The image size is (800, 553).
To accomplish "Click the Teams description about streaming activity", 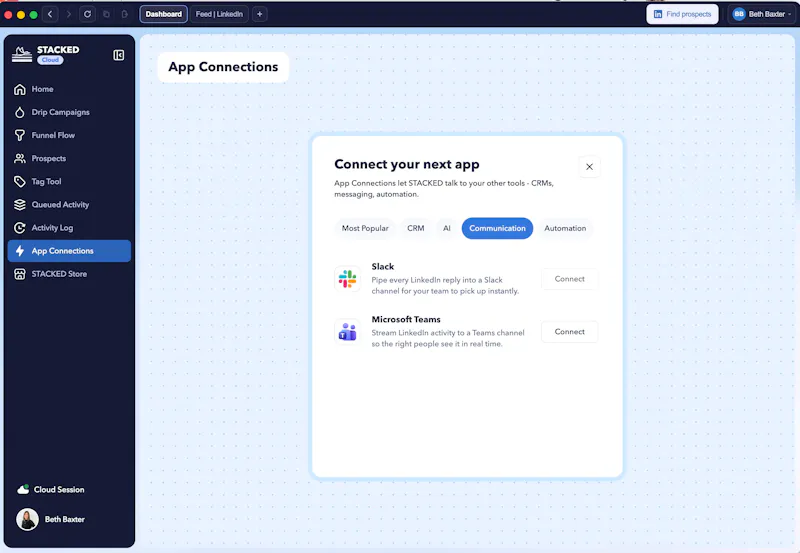I will coord(448,338).
